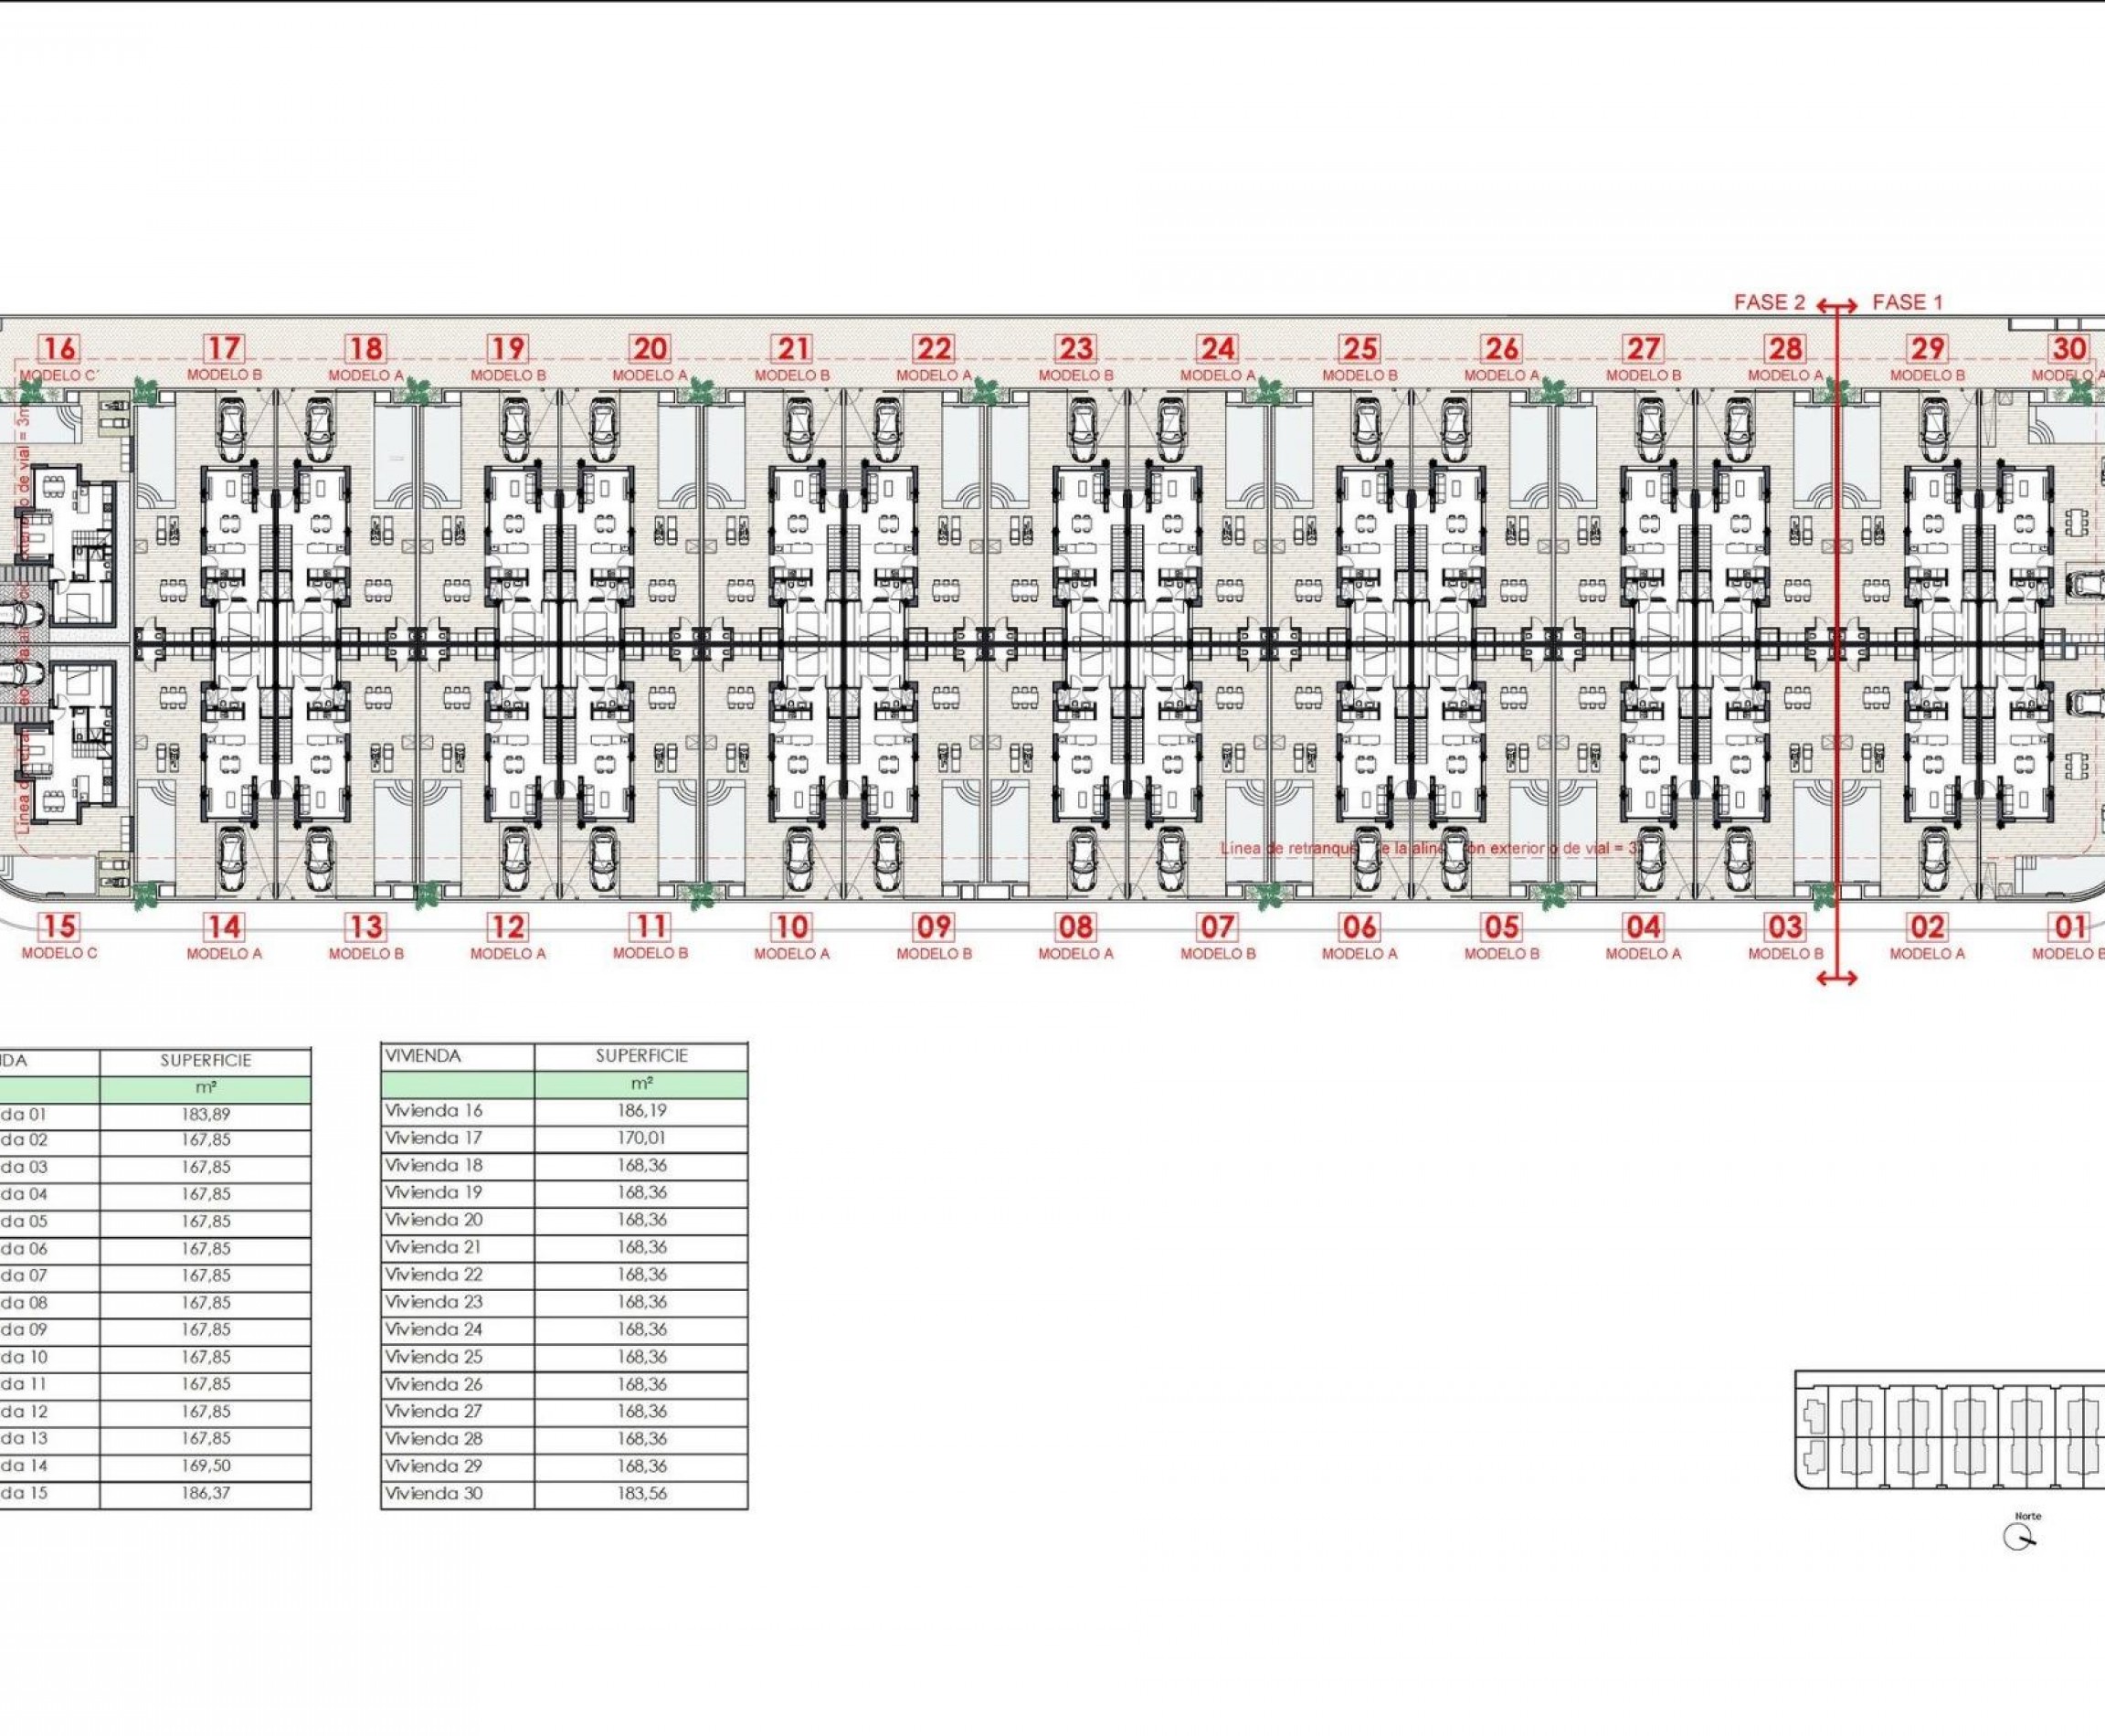This screenshot has height=1736, width=2105.
Task: Pick plot number 19
Action: (x=507, y=348)
